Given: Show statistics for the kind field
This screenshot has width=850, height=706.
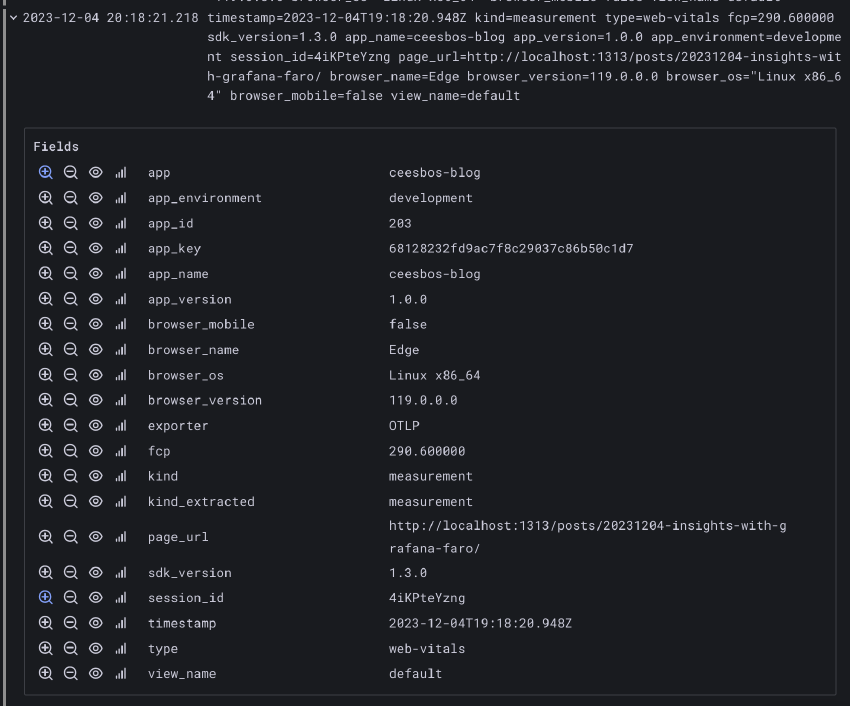Looking at the screenshot, I should [121, 476].
